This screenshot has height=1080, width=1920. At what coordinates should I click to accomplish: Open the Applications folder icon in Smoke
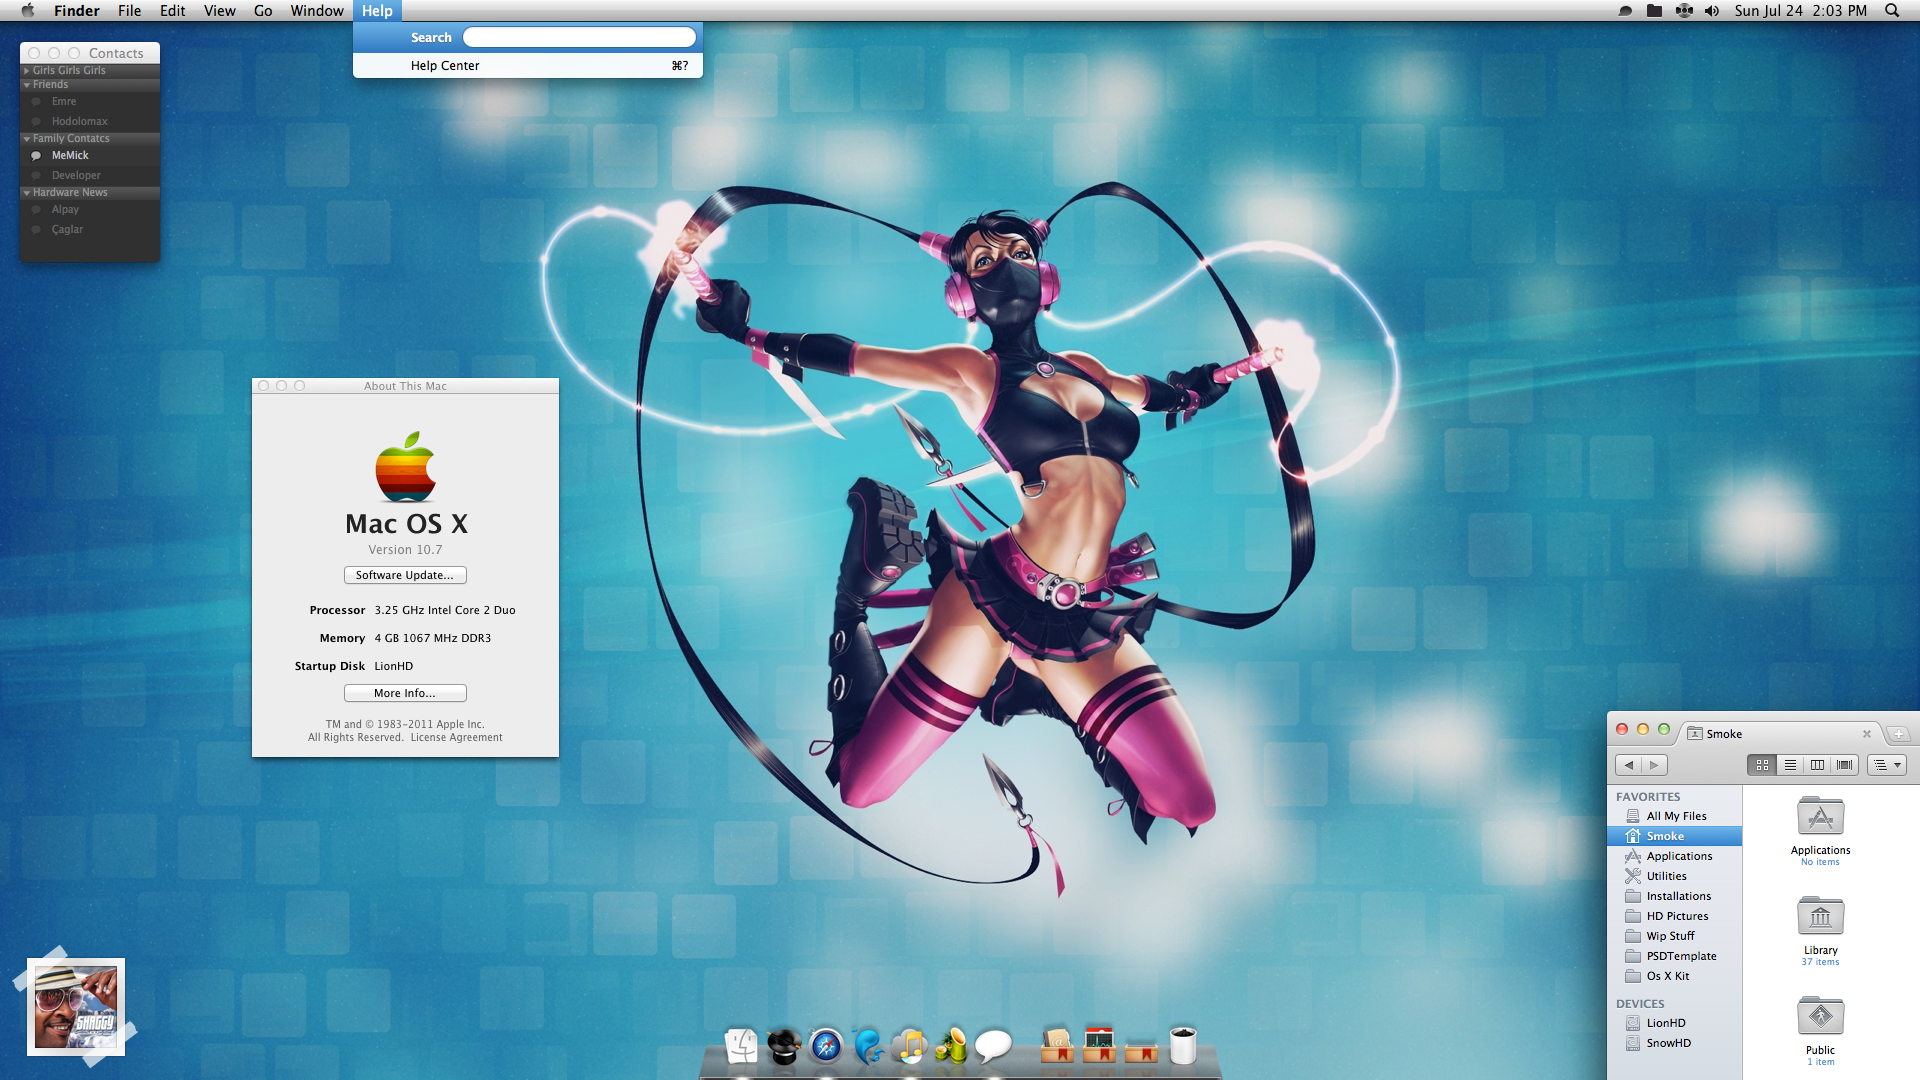click(1820, 818)
